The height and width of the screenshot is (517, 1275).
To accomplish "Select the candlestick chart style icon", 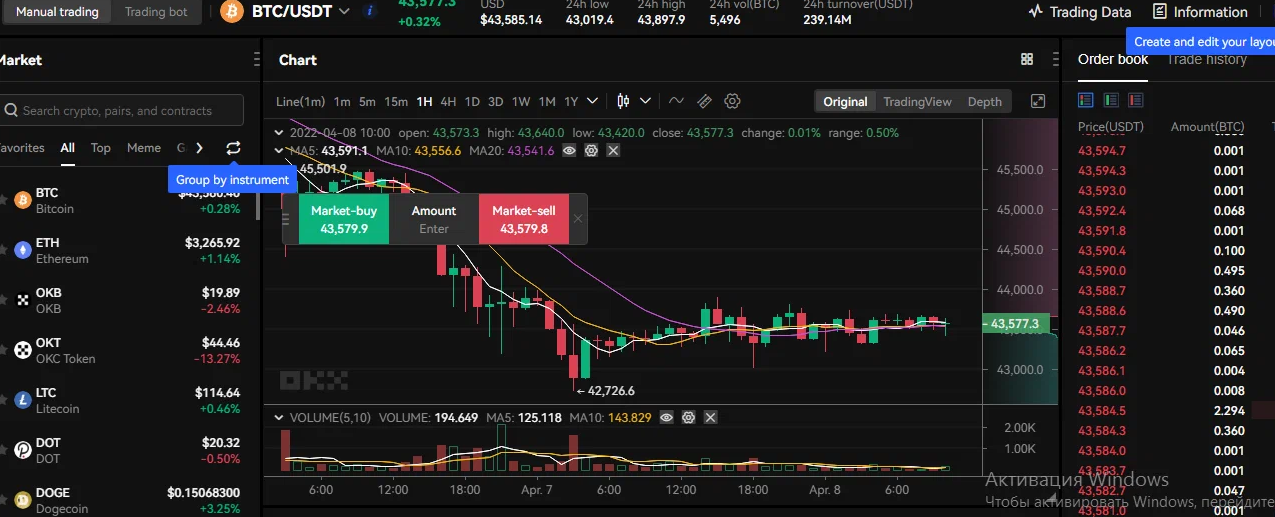I will pyautogui.click(x=623, y=101).
